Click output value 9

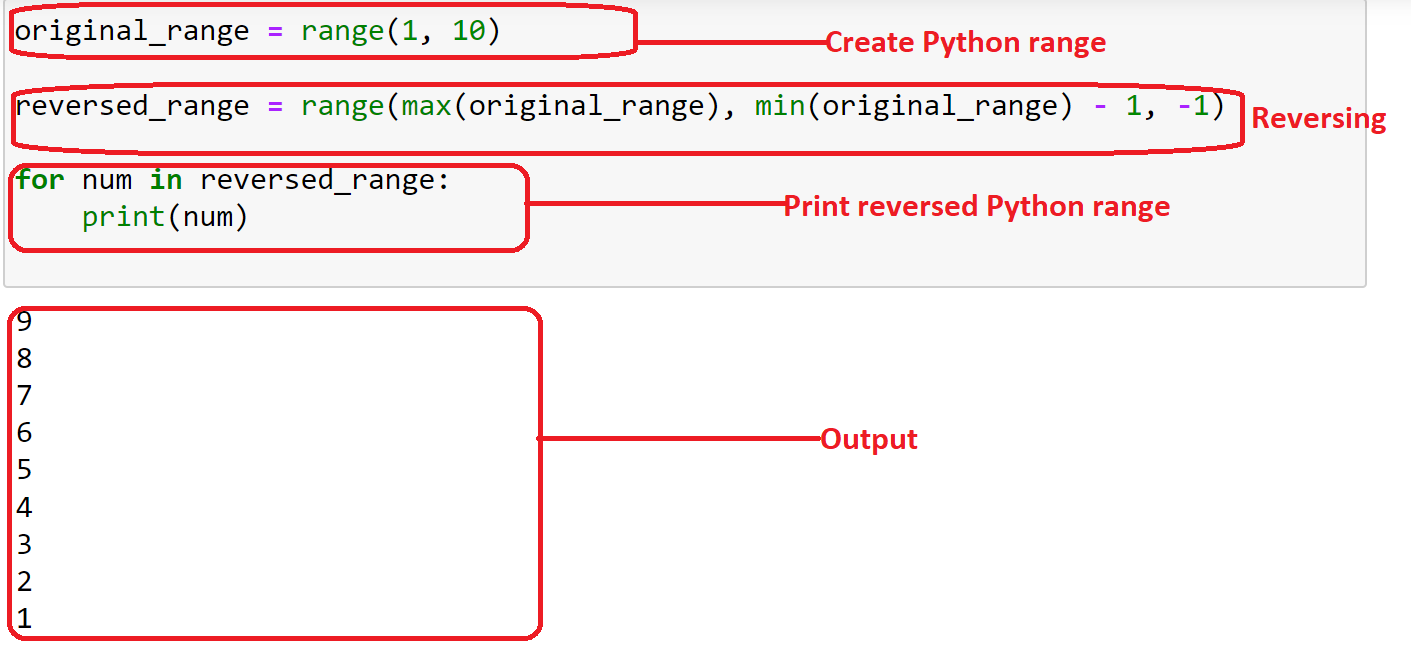click(24, 321)
